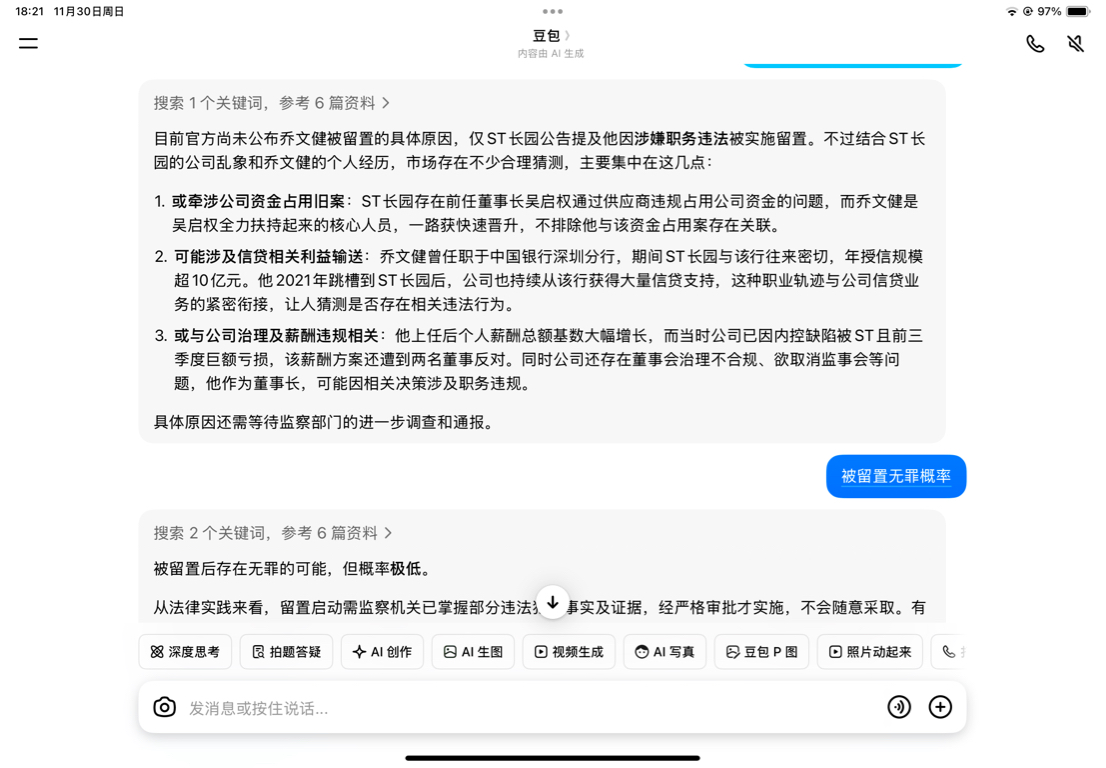Enable 深度思考 mode
1106x768 pixels.
tap(186, 652)
